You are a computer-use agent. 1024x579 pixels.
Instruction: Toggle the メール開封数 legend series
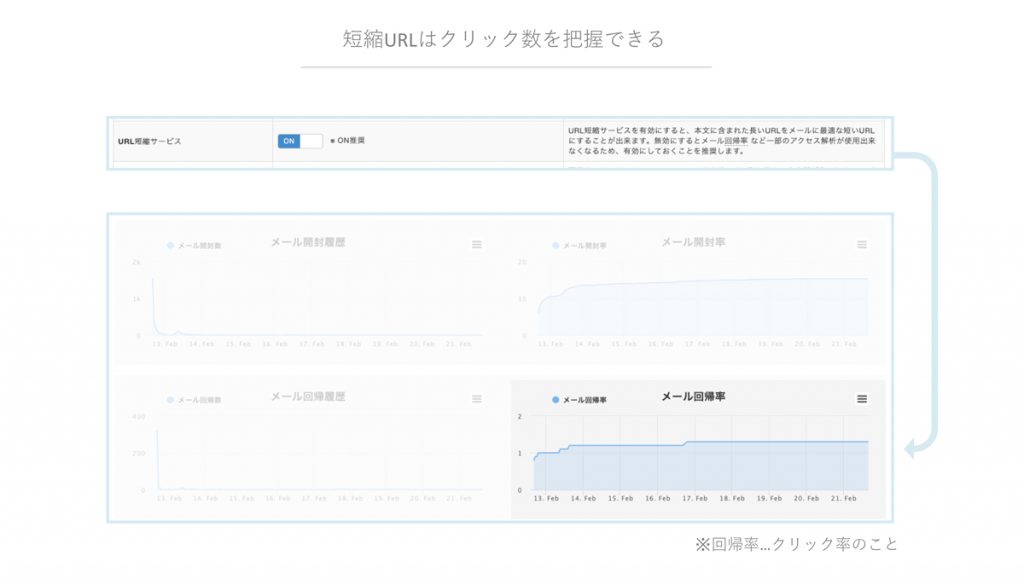pos(200,246)
